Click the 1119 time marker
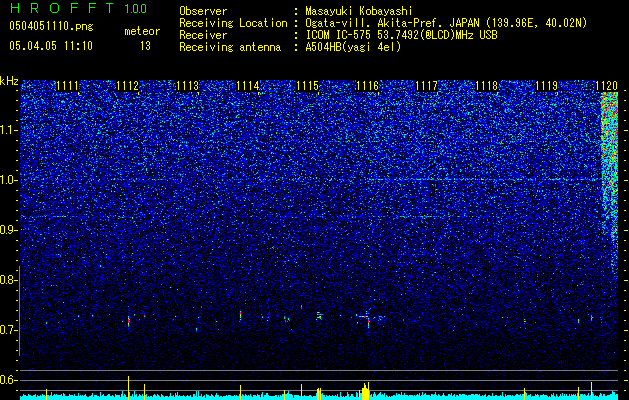 [x=547, y=86]
